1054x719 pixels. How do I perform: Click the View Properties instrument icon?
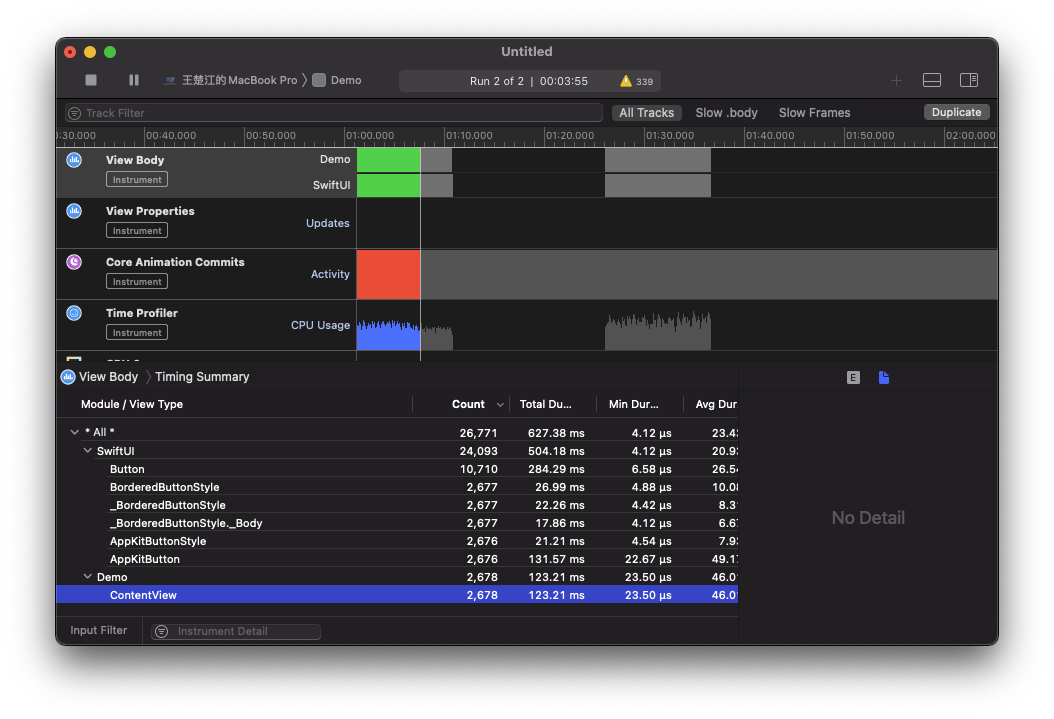point(74,211)
